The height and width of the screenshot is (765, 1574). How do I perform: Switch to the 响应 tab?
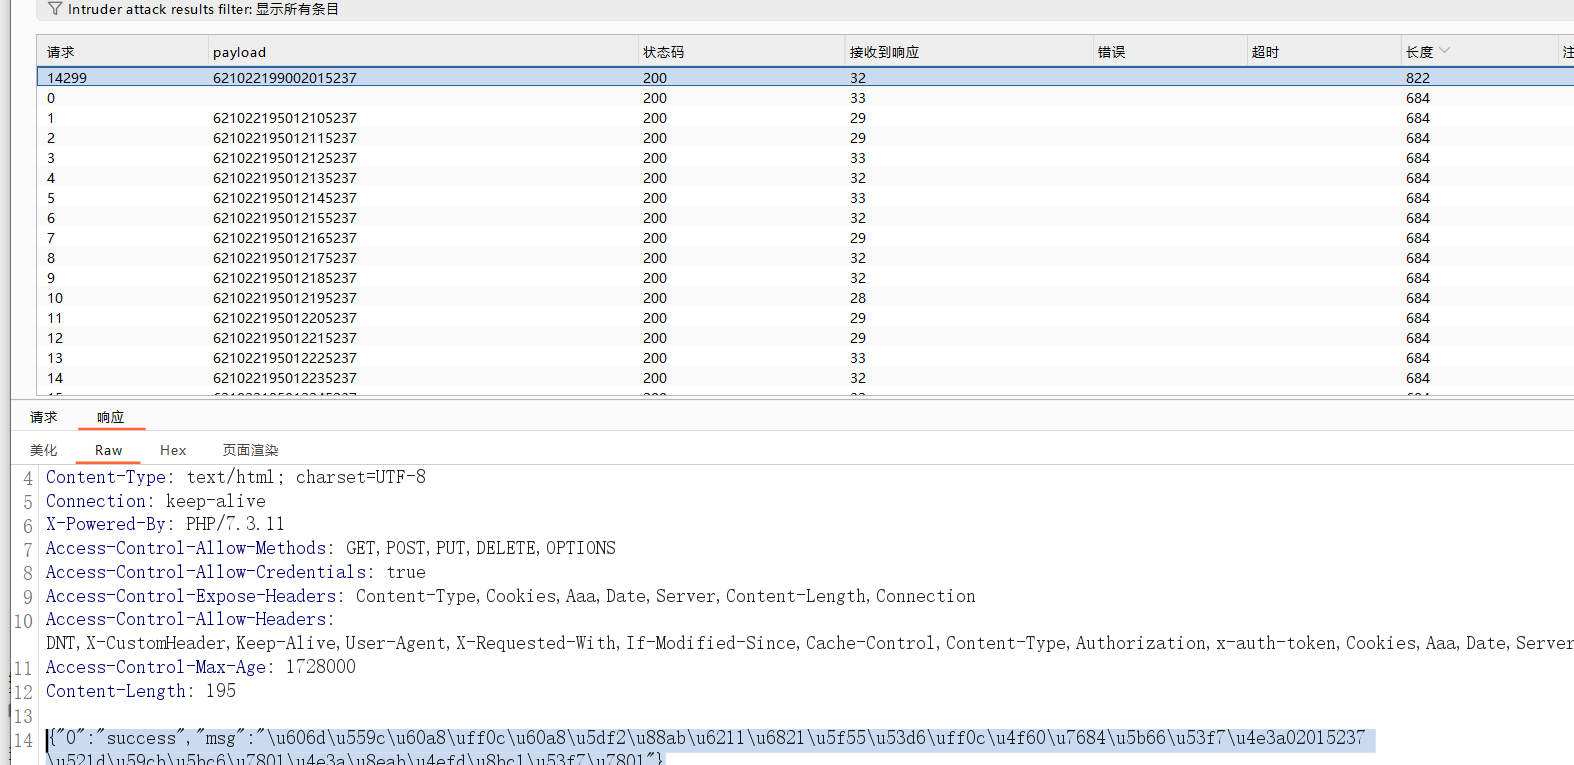(111, 417)
